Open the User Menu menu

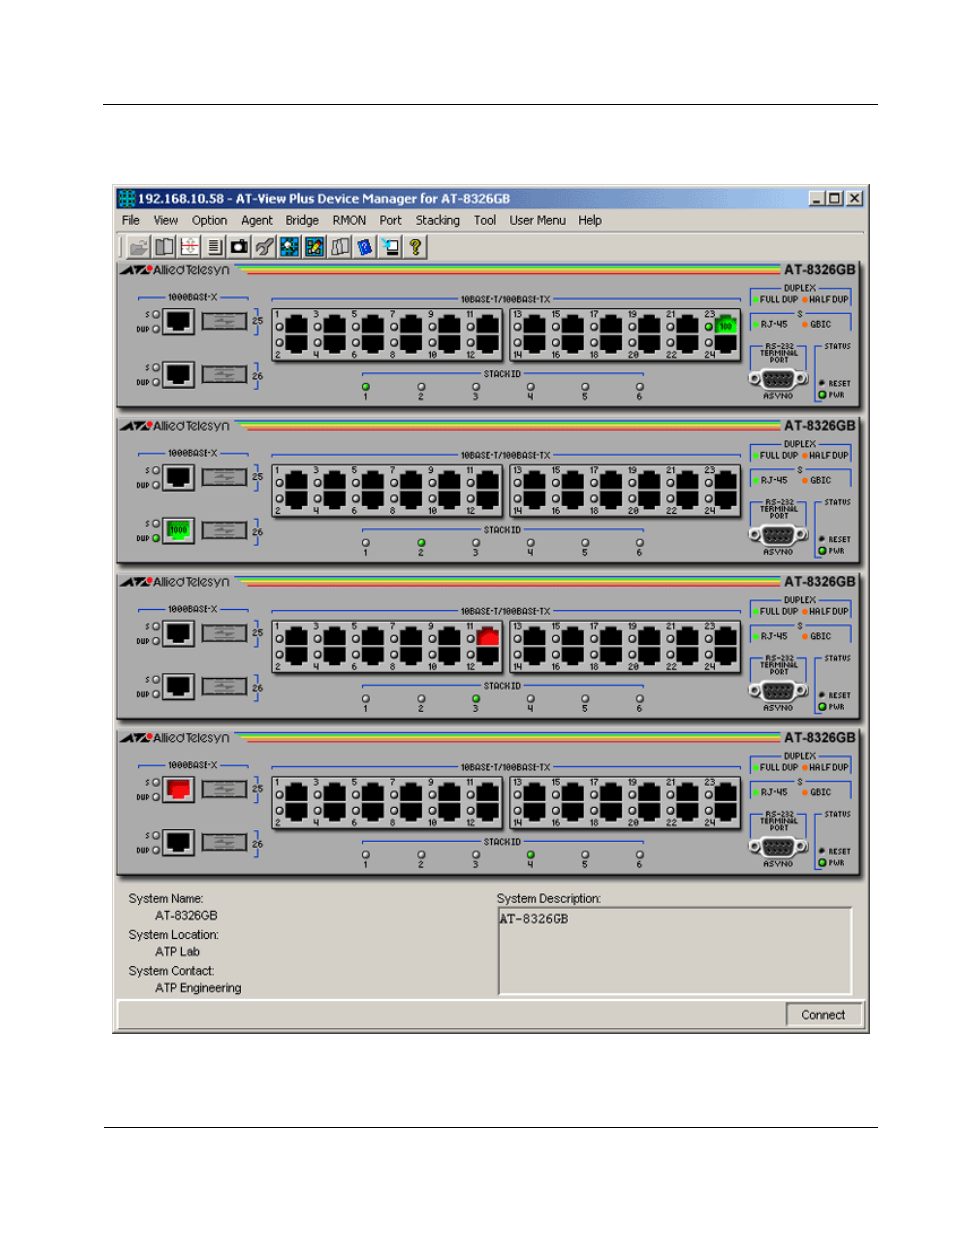point(537,220)
